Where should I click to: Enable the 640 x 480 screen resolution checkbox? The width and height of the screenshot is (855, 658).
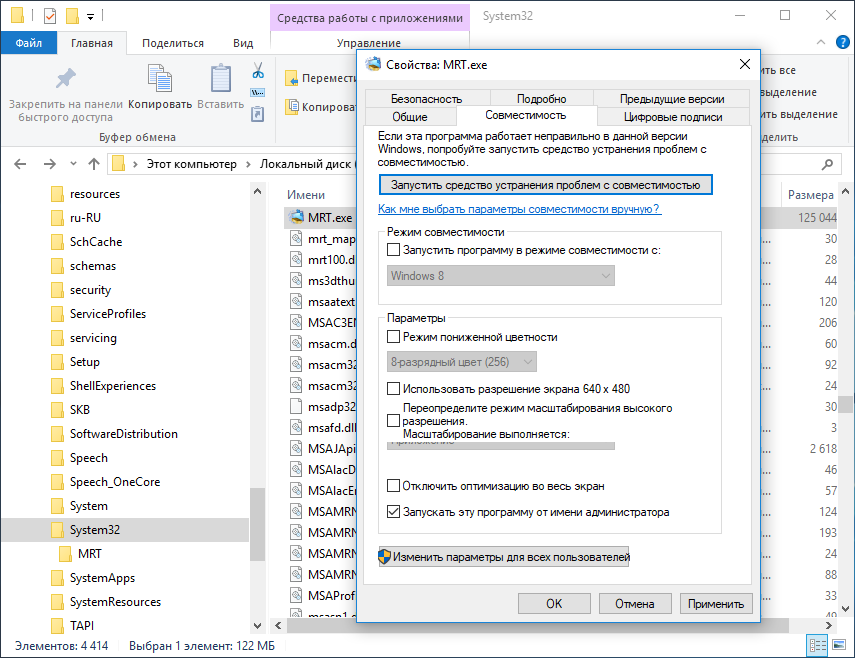(x=393, y=388)
